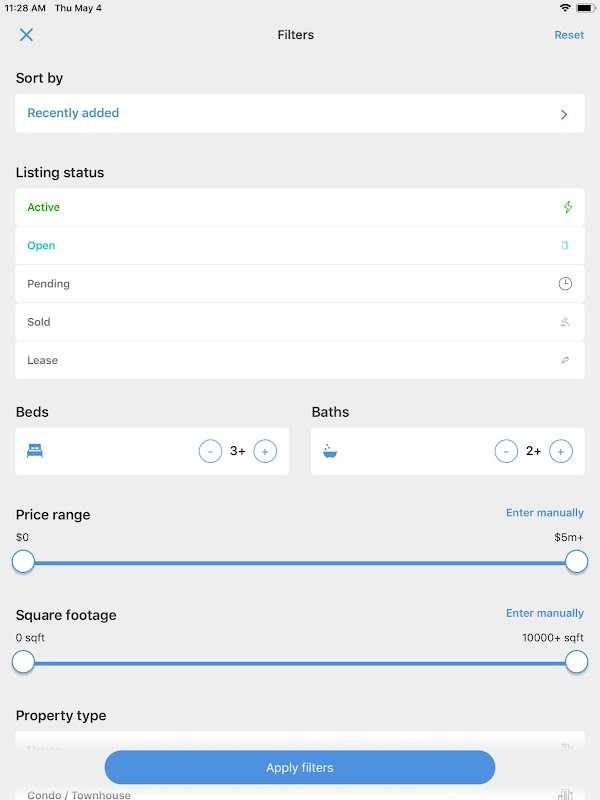Screen dimensions: 600x800
Task: Tap the bathtub icon under Baths
Action: pyautogui.click(x=330, y=451)
